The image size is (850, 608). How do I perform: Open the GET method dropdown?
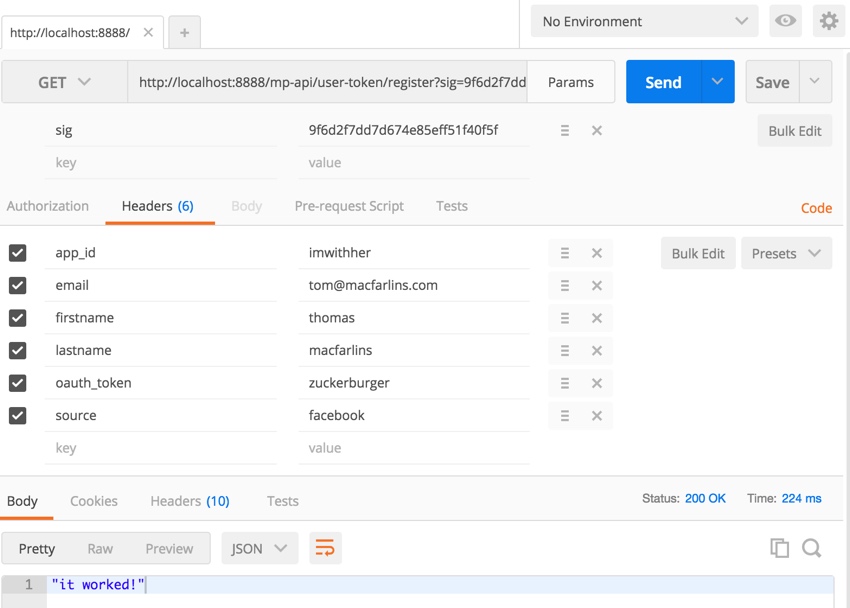point(64,82)
